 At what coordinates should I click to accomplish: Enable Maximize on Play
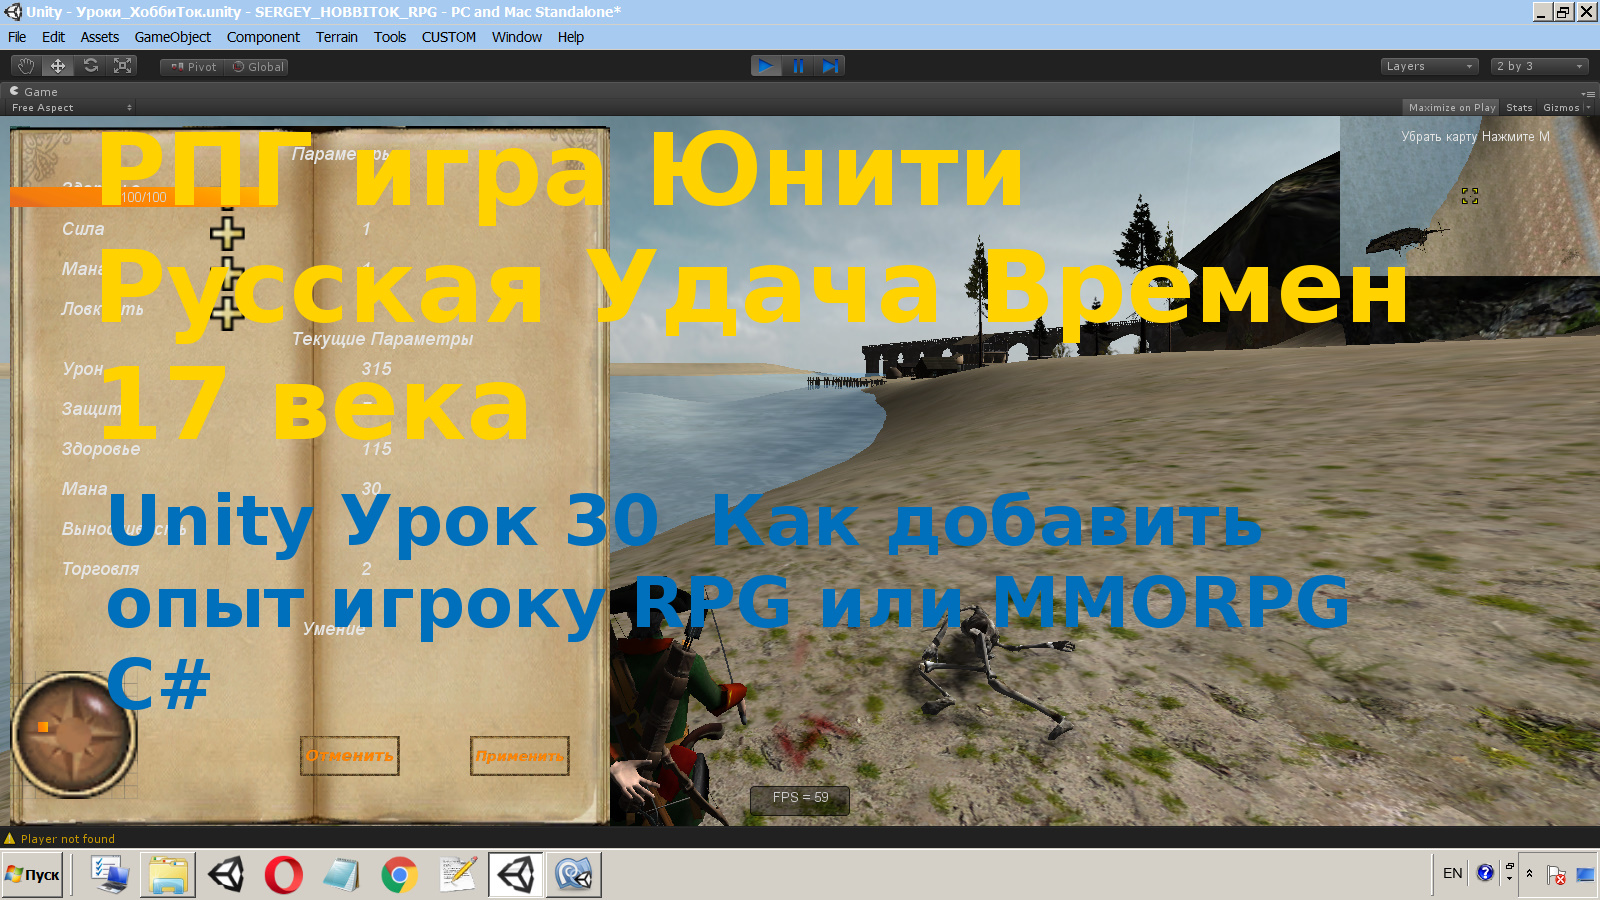(x=1451, y=107)
